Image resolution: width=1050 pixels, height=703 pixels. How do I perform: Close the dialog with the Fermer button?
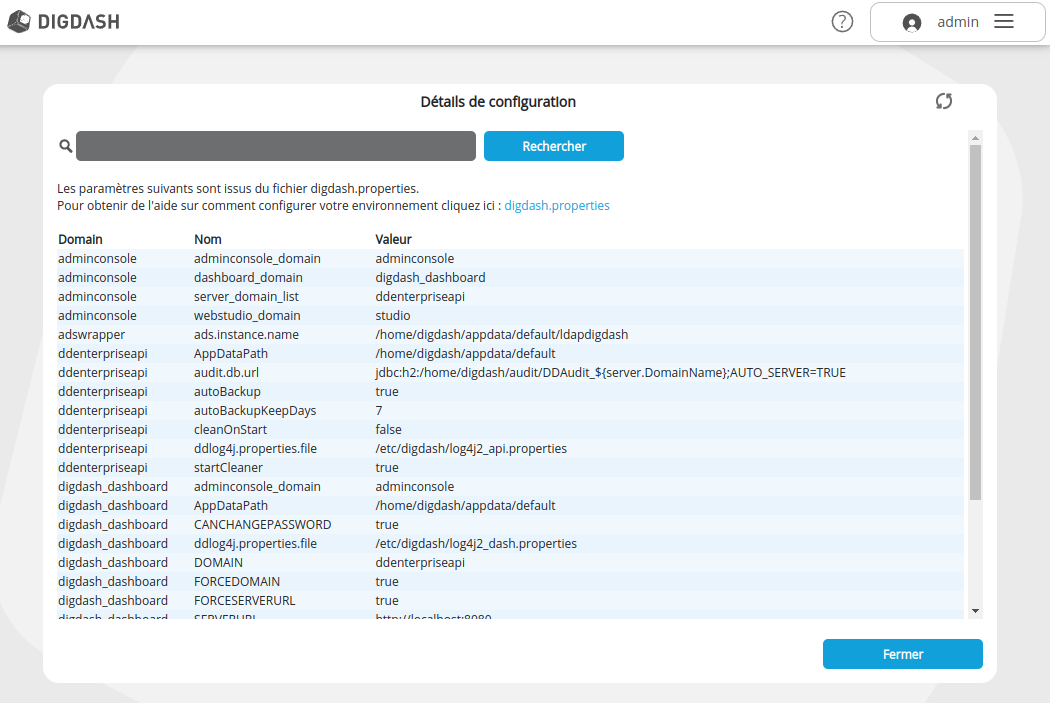point(903,654)
